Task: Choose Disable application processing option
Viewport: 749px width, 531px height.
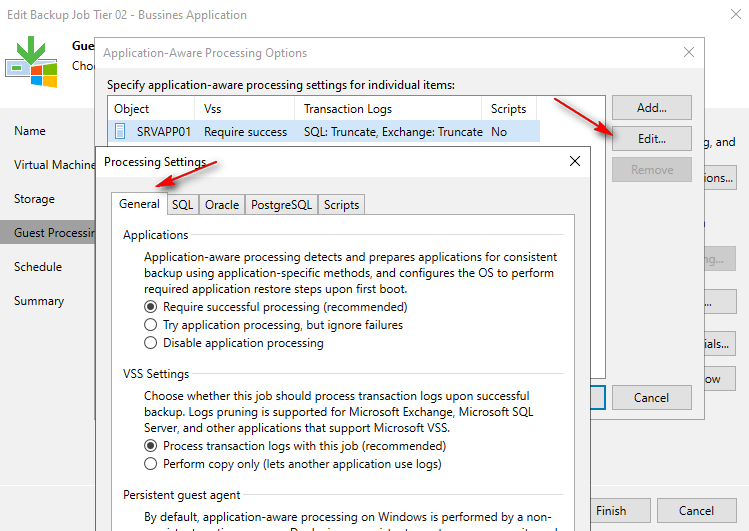Action: pos(151,343)
